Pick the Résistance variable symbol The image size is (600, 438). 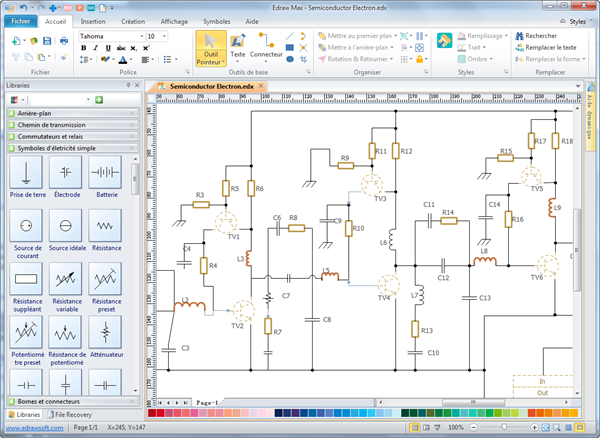coord(65,279)
